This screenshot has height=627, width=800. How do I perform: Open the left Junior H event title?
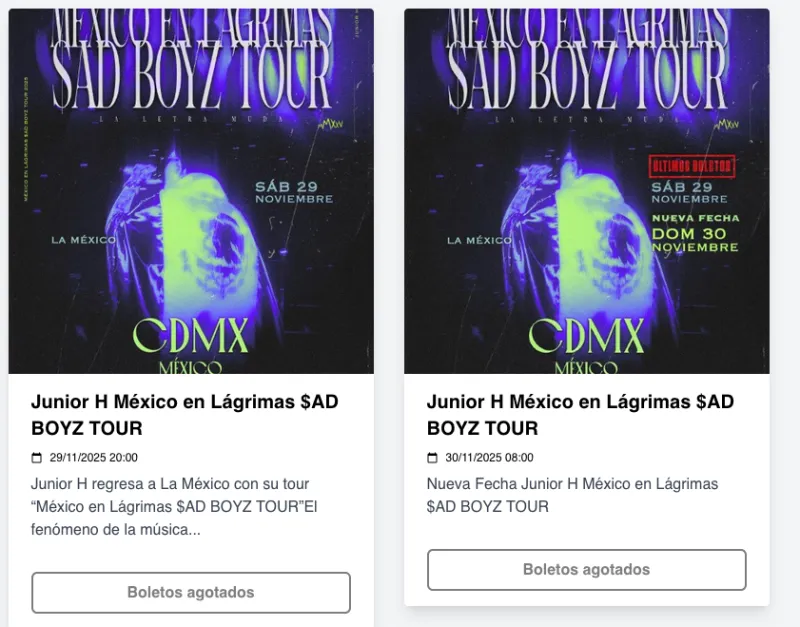point(185,415)
